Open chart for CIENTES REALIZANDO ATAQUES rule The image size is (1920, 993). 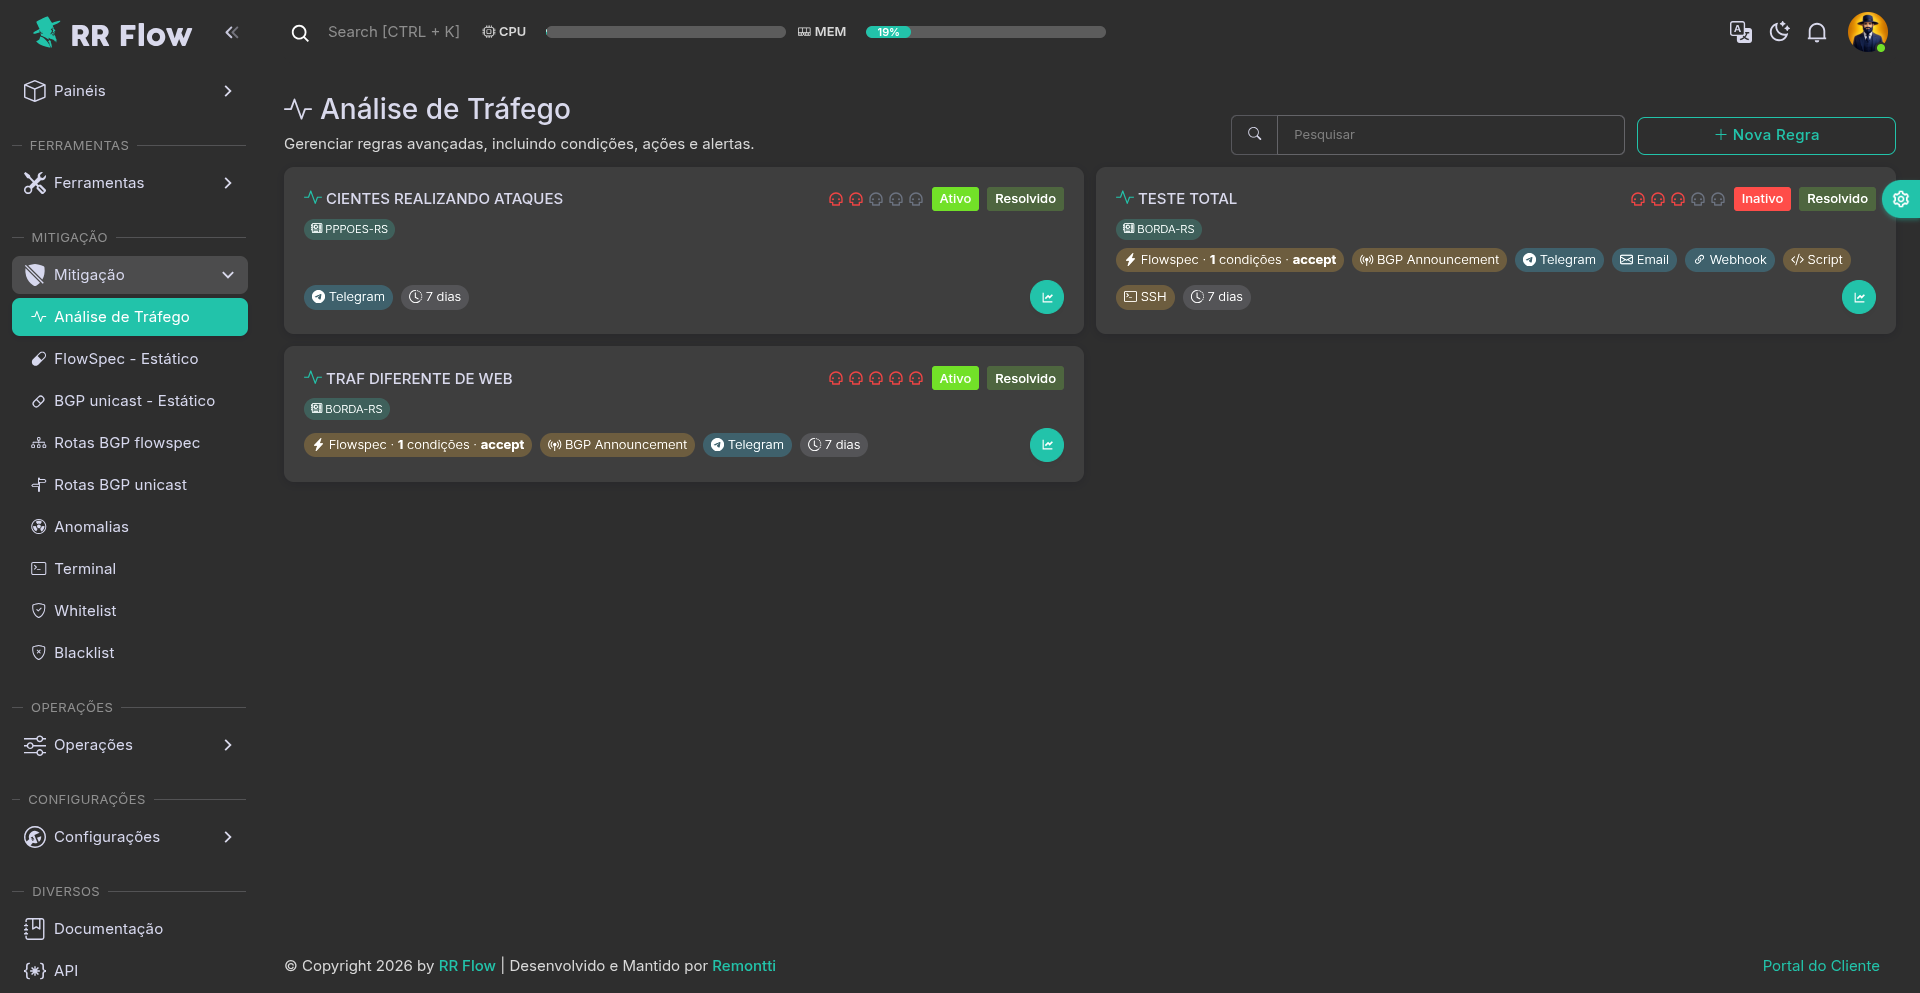pos(1046,297)
